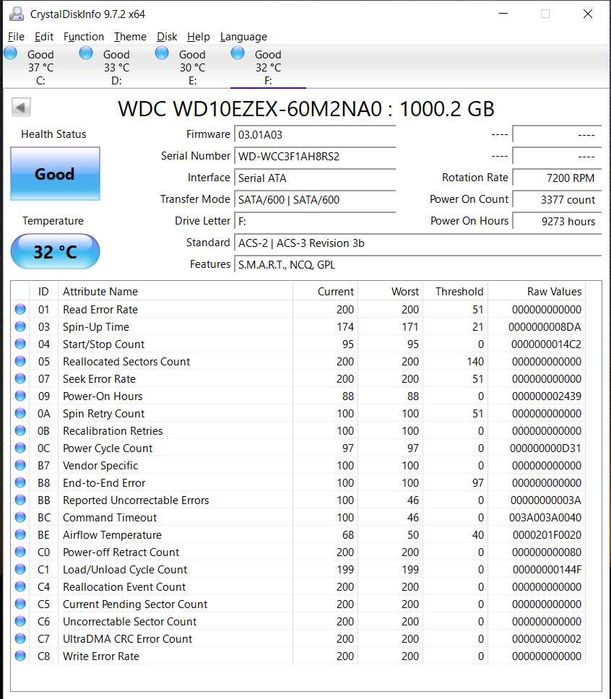Click the Features field S.M.A.R.T., NCQ, GPL

[418, 265]
